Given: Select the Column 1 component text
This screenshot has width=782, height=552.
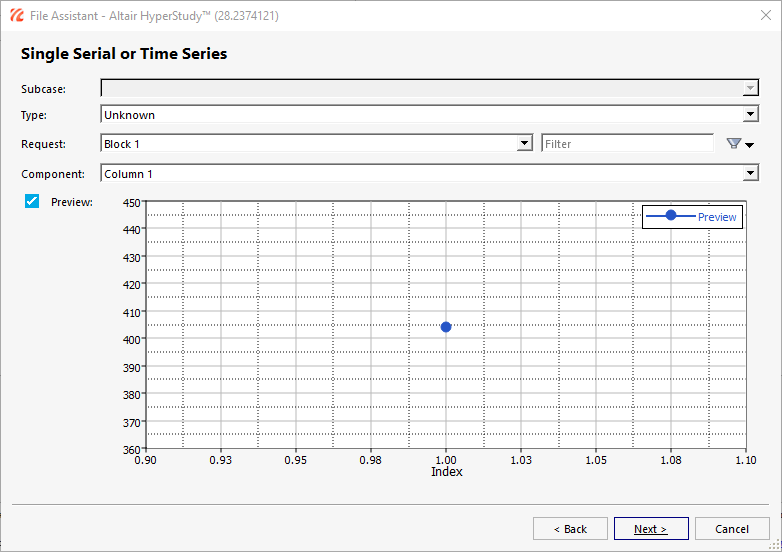Looking at the screenshot, I should point(128,174).
